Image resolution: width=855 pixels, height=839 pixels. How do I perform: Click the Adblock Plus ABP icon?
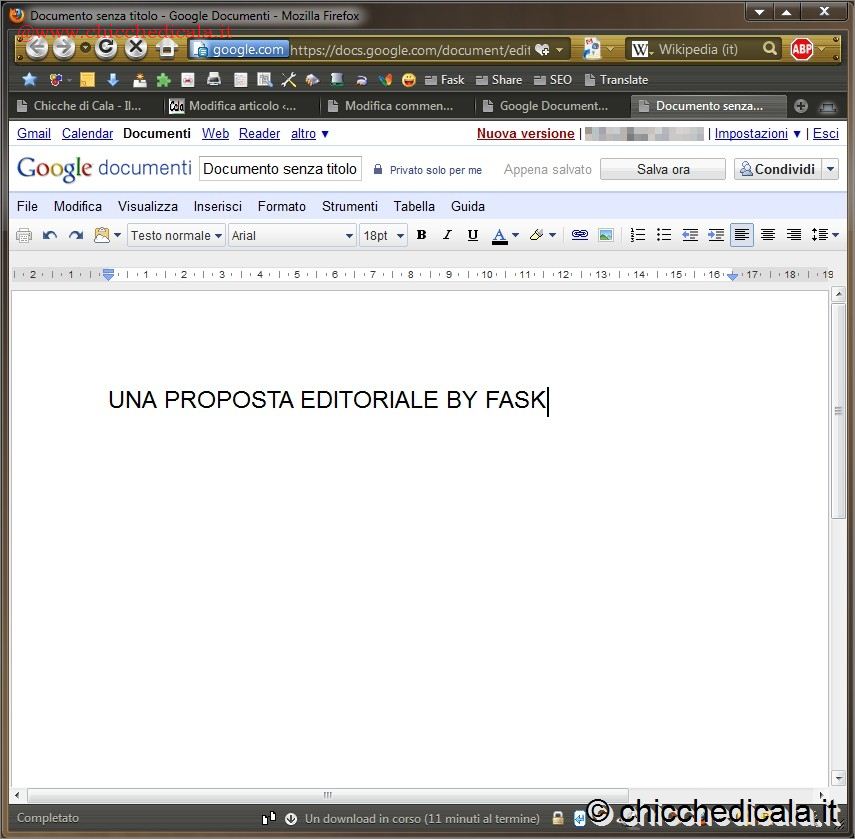click(x=802, y=48)
